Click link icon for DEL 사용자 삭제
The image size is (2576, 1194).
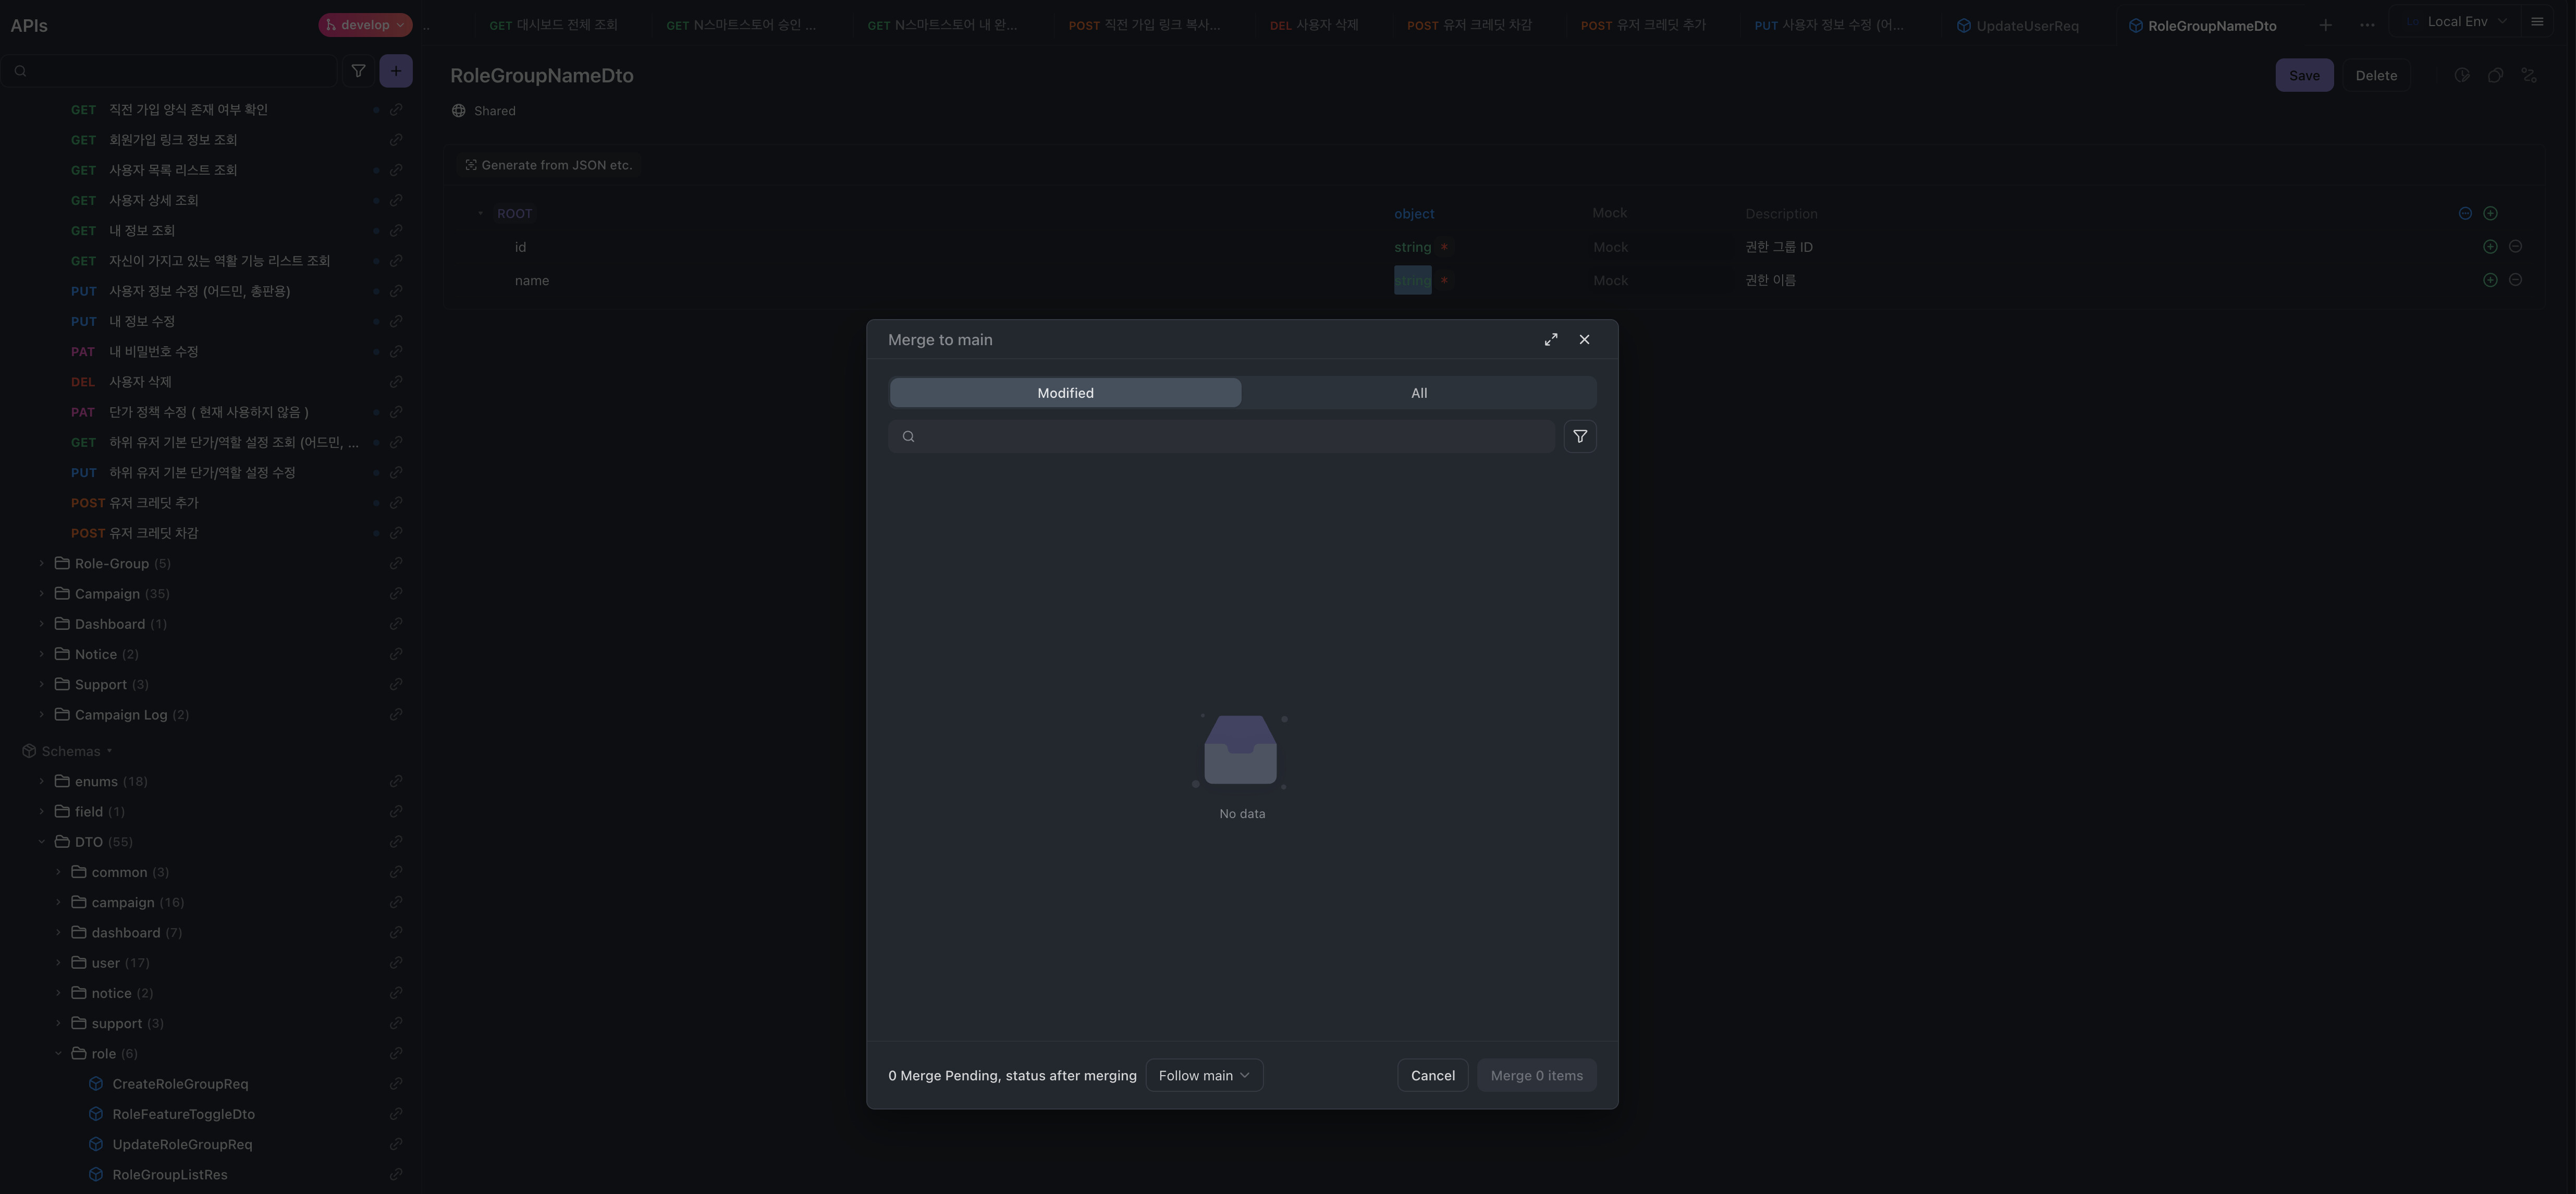pos(396,382)
